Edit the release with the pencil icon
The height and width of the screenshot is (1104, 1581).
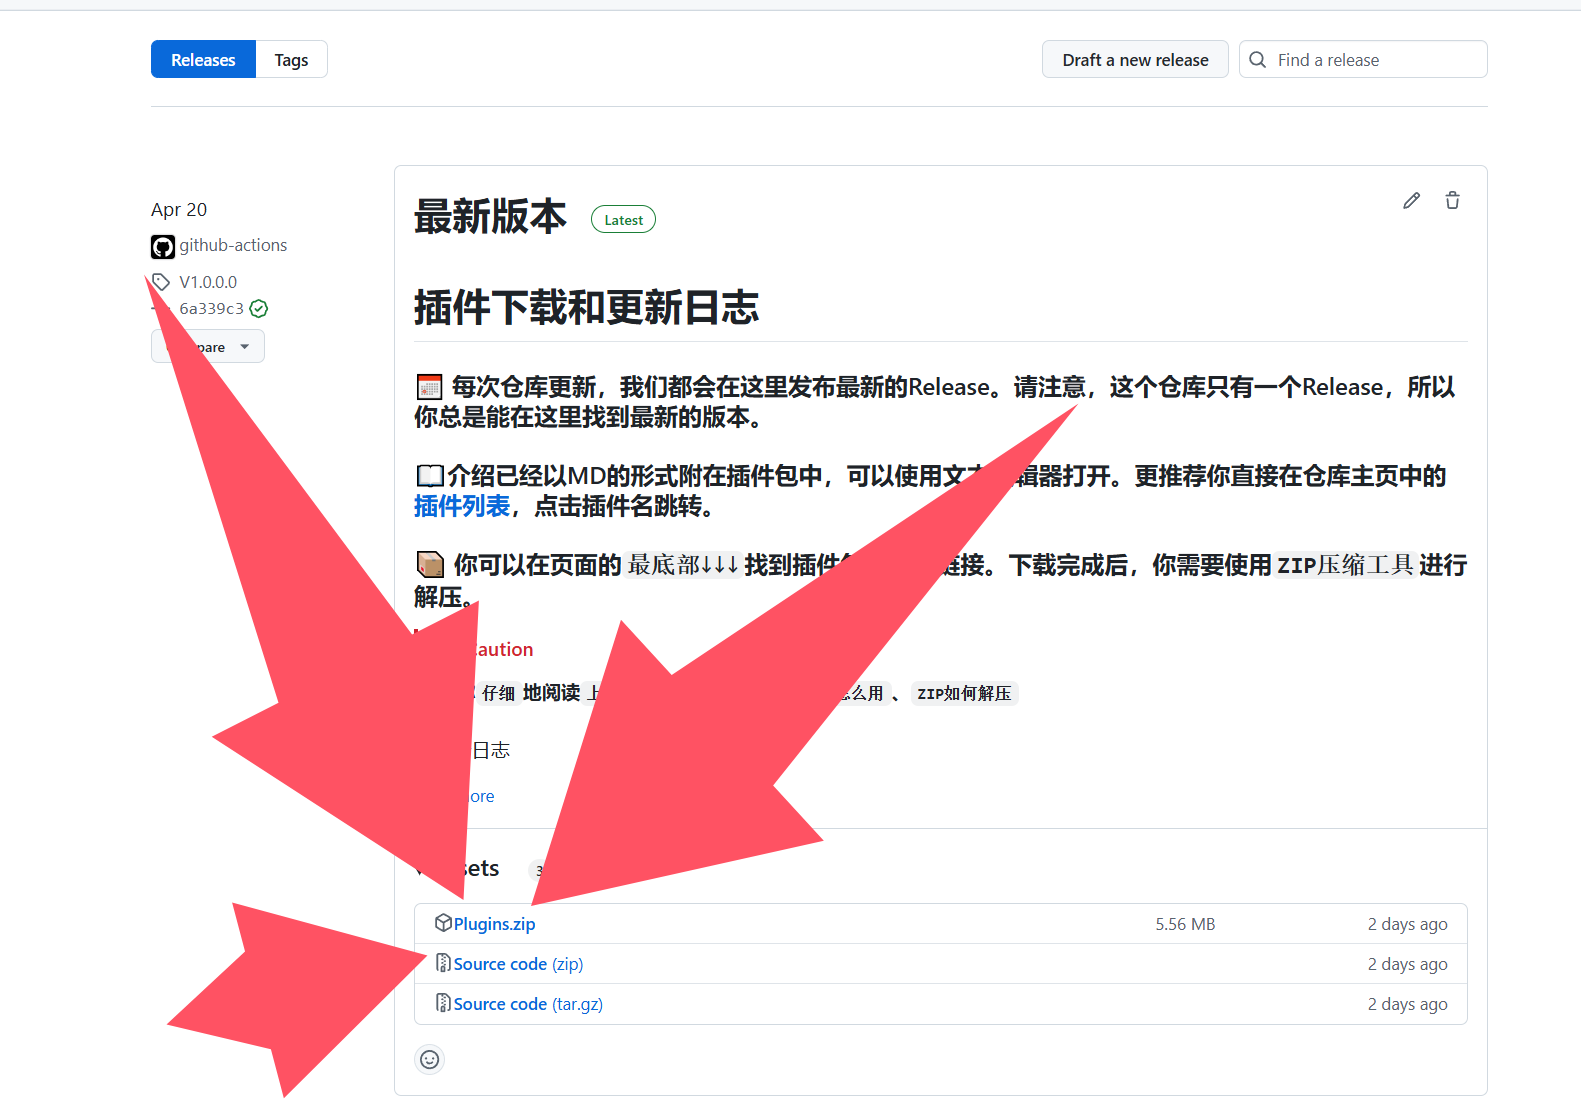1411,201
